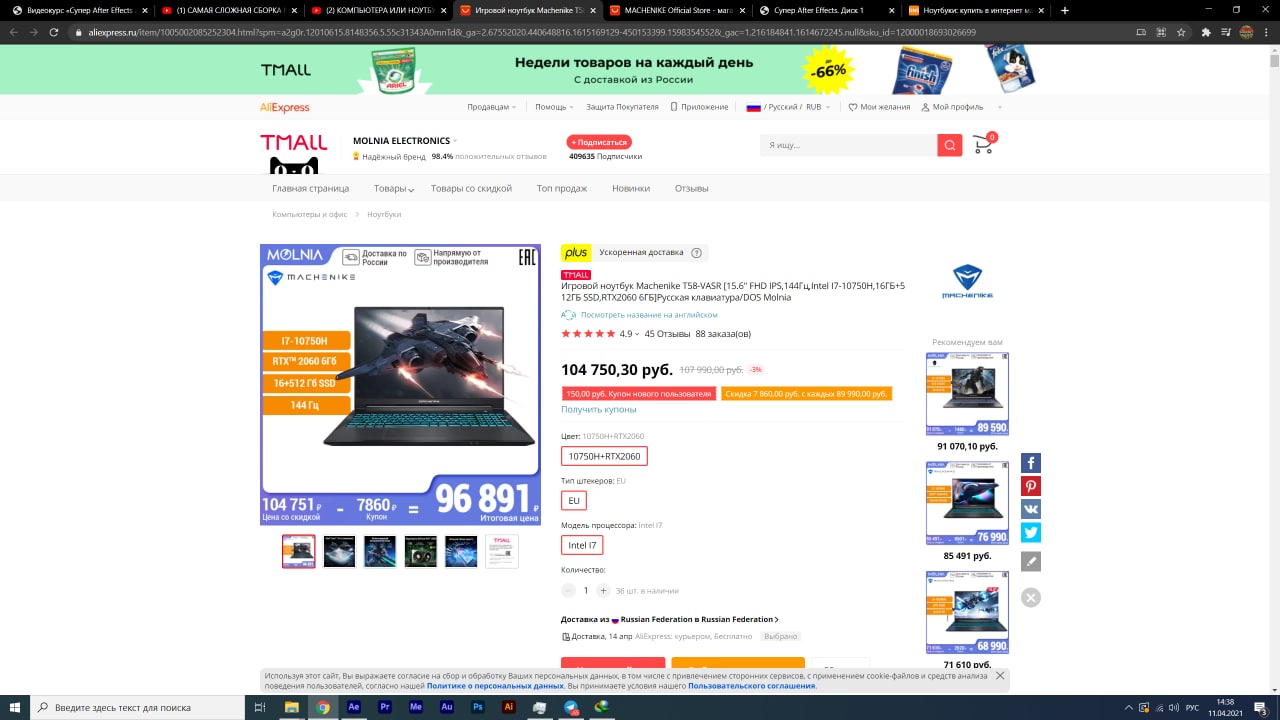
Task: Select color option 10750H+RTX2060
Action: [604, 456]
